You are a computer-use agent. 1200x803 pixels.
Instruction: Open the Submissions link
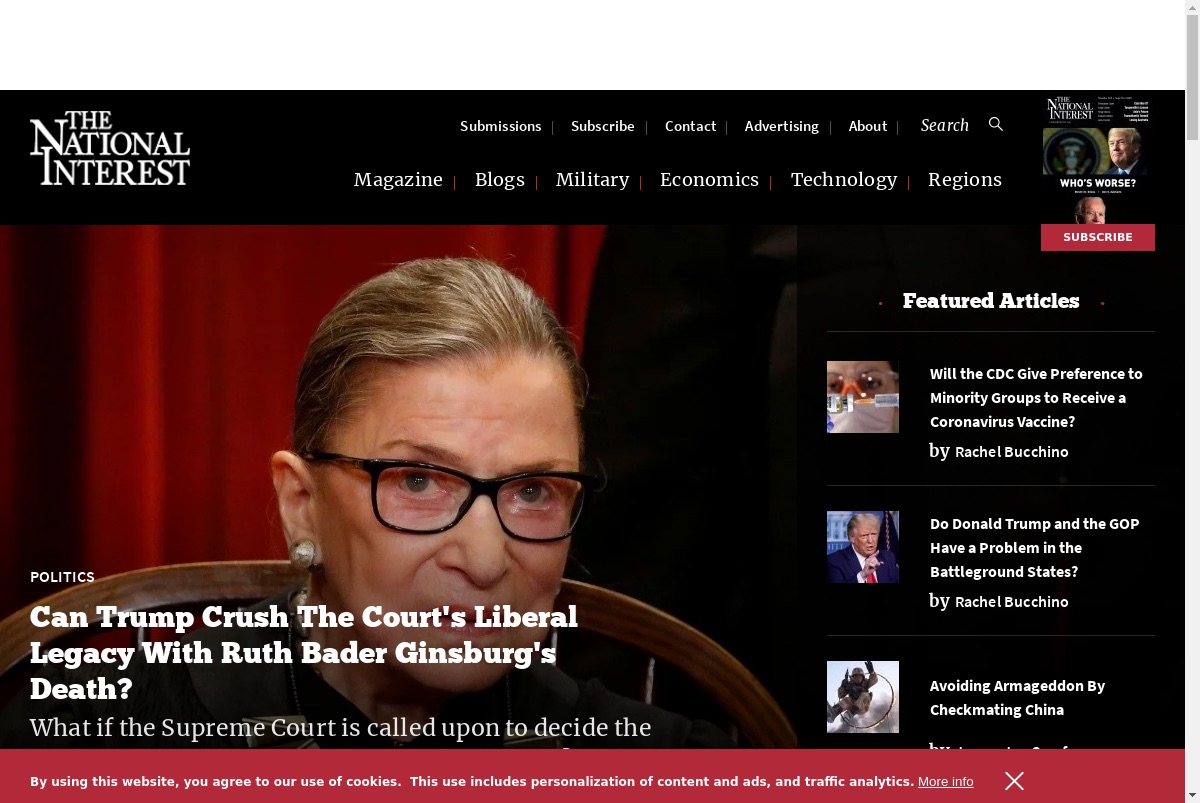[501, 126]
